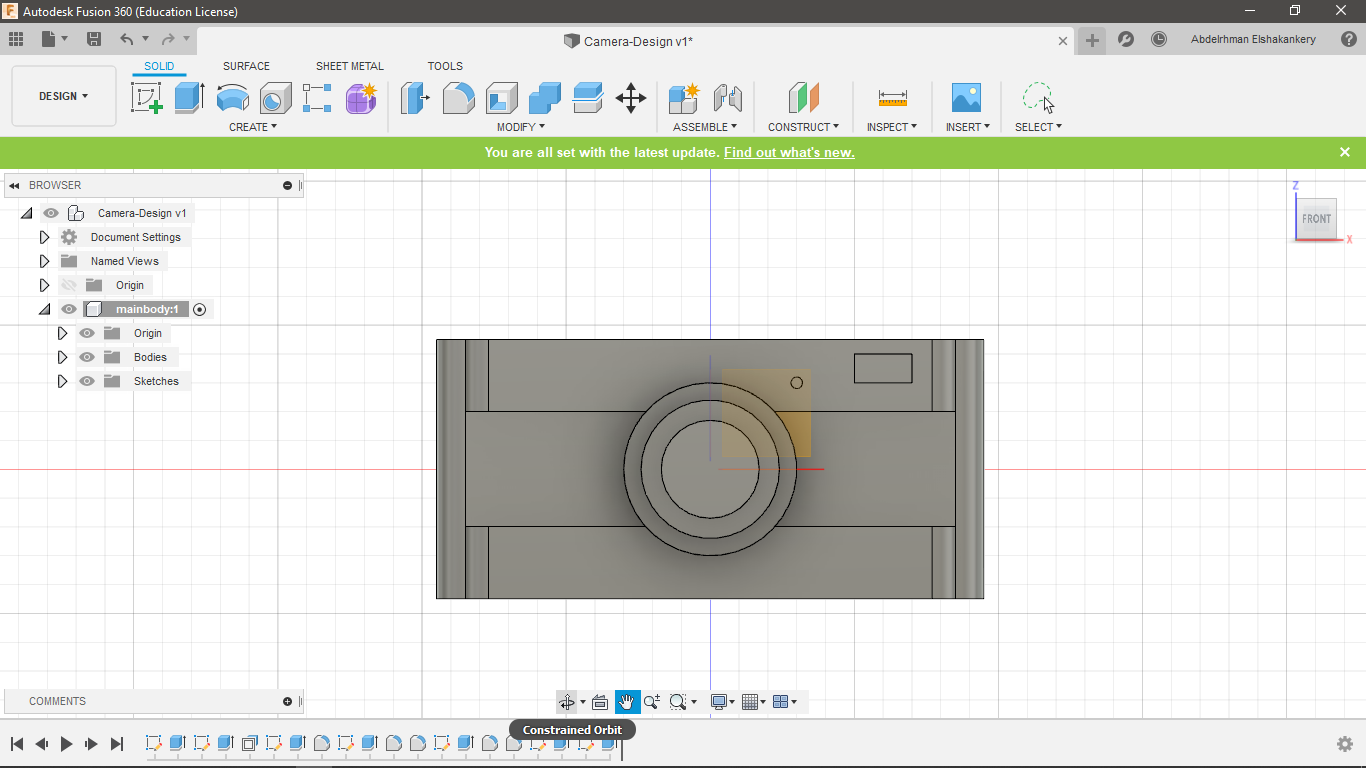Viewport: 1366px width, 768px height.
Task: Open Display Settings dropdown
Action: (x=723, y=702)
